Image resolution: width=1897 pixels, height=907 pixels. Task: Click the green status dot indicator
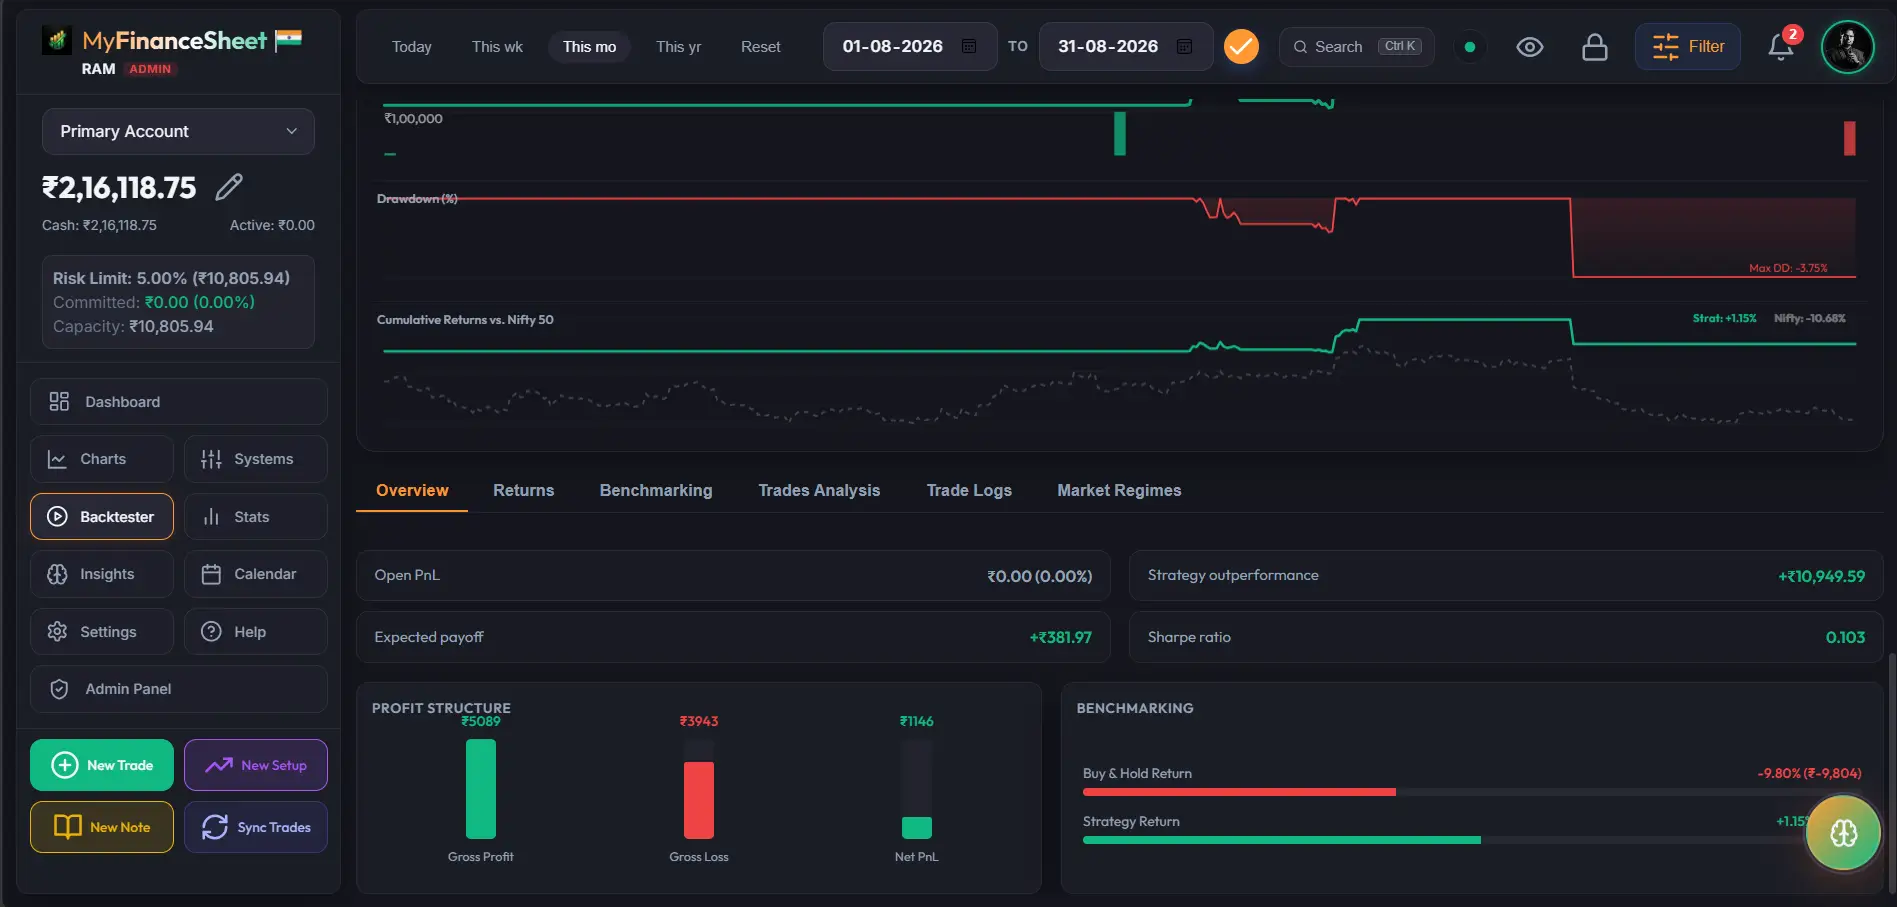[x=1469, y=46]
